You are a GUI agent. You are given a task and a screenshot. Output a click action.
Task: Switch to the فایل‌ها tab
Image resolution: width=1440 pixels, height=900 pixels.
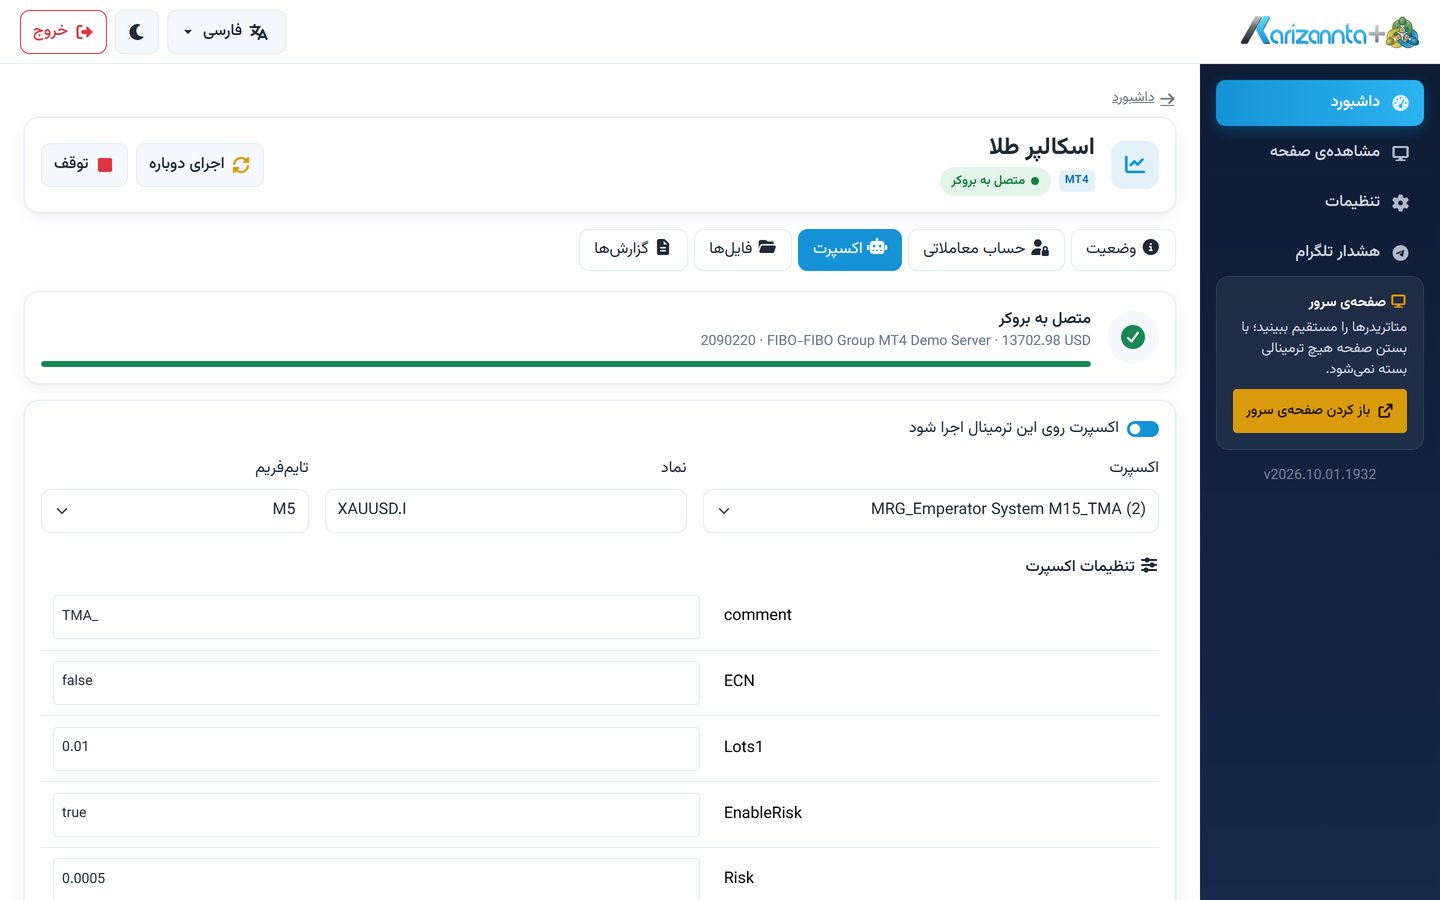[743, 249]
